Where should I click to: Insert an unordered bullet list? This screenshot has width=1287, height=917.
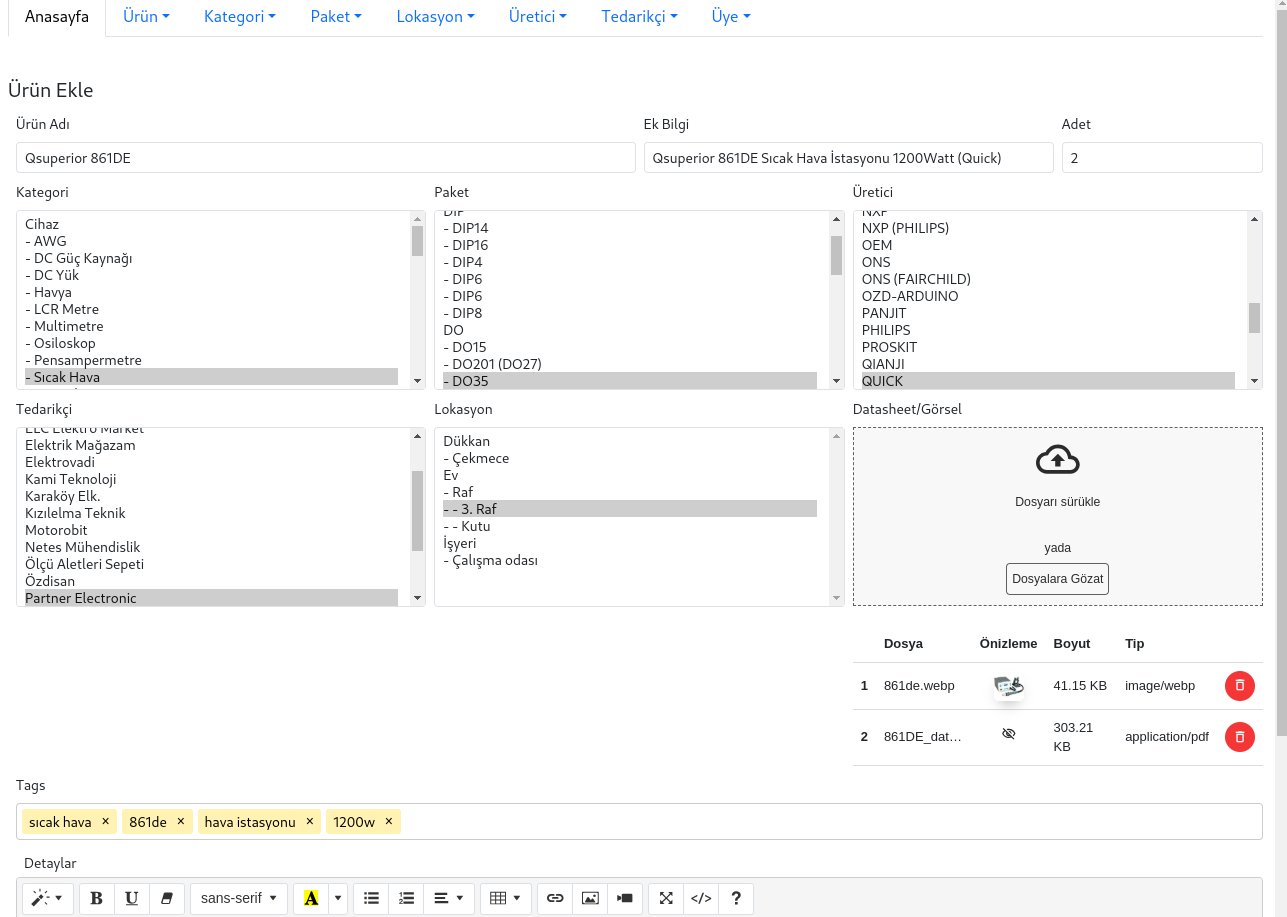371,898
